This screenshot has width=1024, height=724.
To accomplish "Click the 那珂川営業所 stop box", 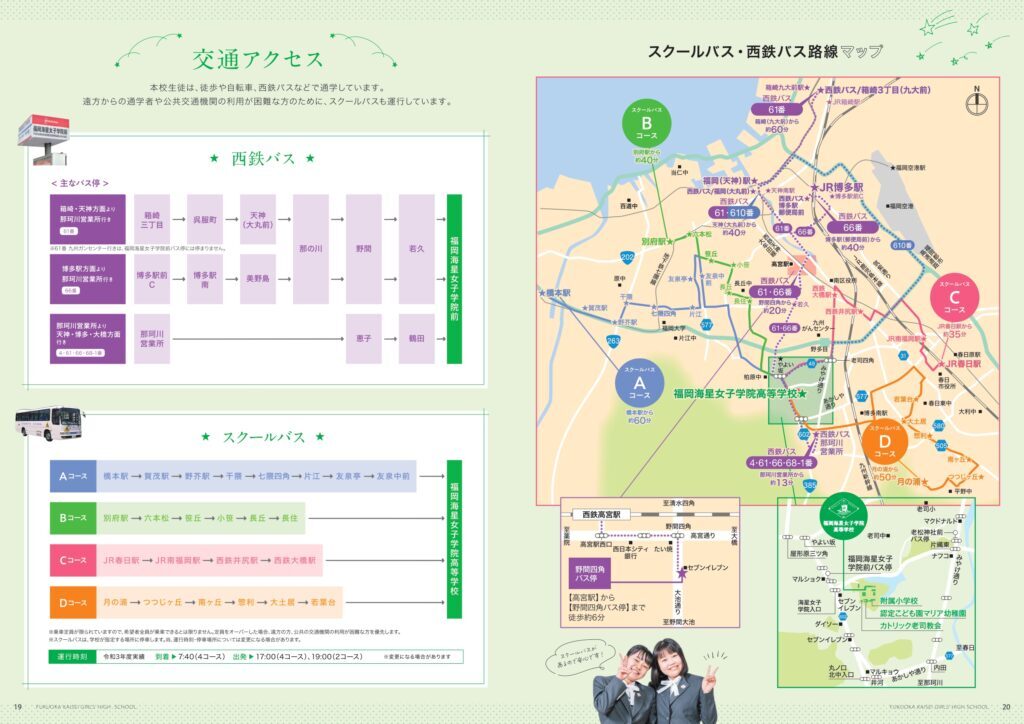I will tap(152, 339).
